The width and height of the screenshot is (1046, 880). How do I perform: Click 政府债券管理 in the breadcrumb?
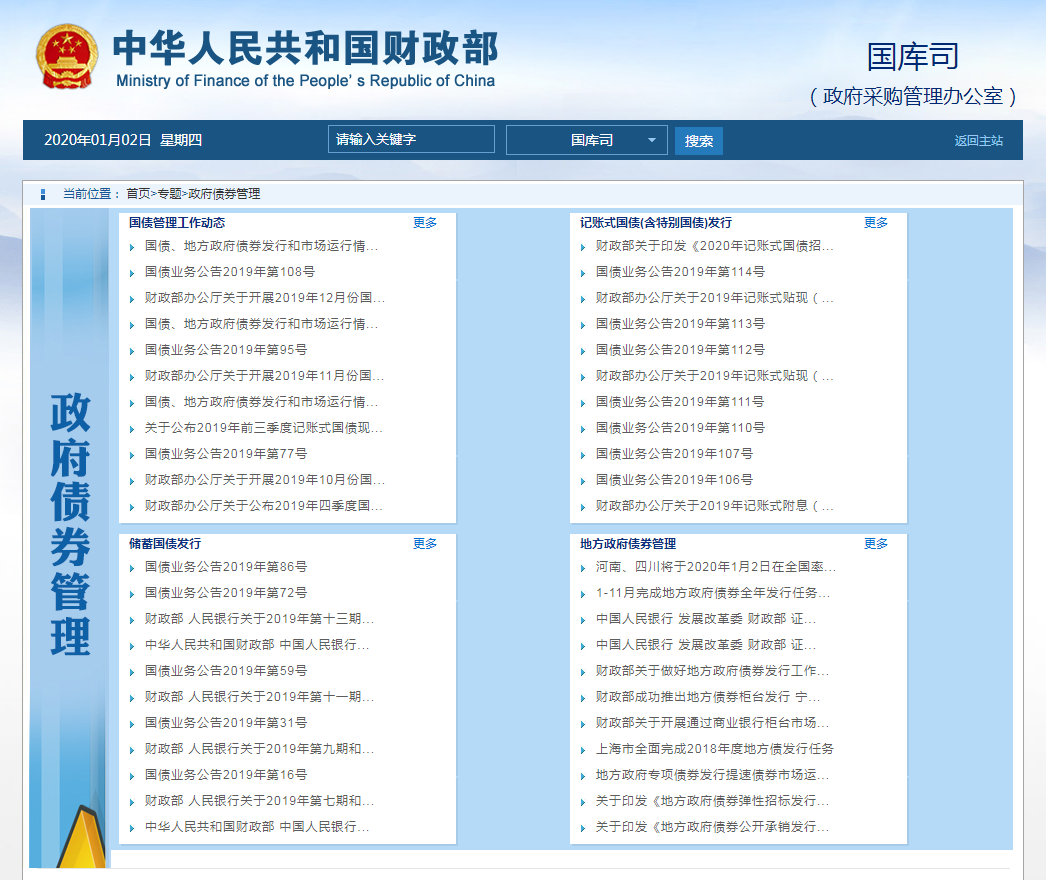pyautogui.click(x=224, y=193)
